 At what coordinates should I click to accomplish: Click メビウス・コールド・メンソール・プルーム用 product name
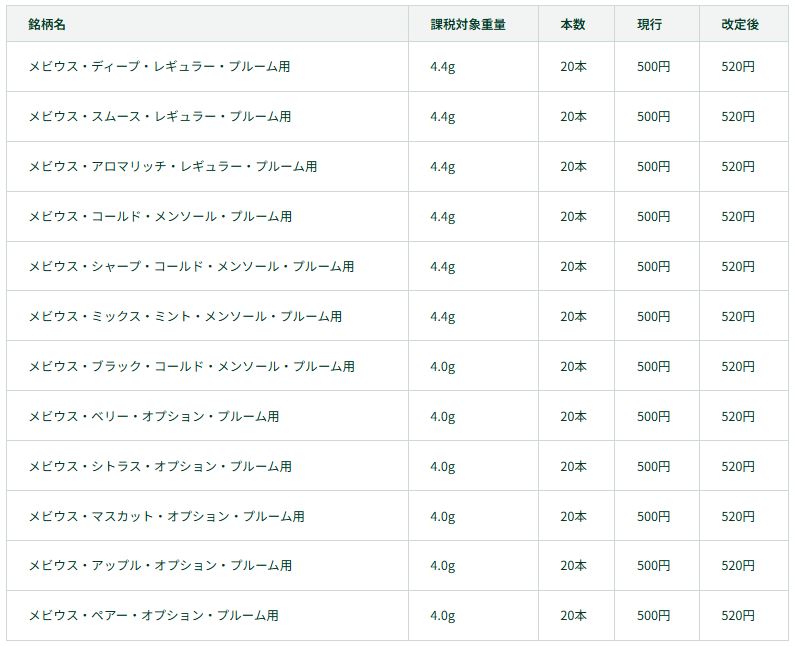pos(159,217)
